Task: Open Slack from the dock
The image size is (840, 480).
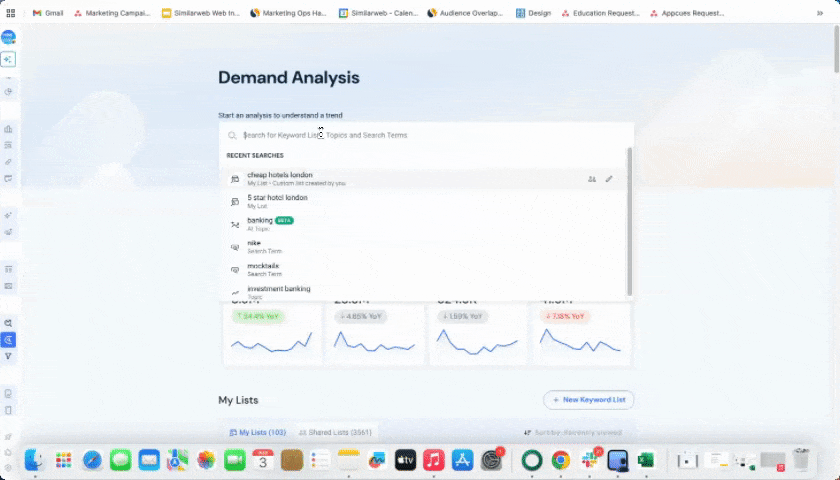Action: click(x=589, y=460)
